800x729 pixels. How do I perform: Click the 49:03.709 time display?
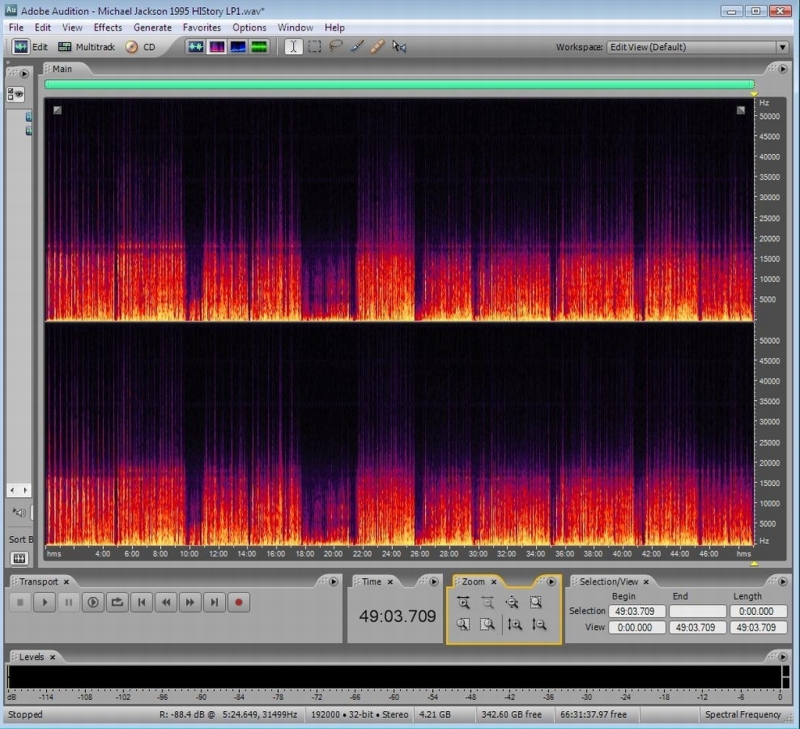click(x=397, y=616)
